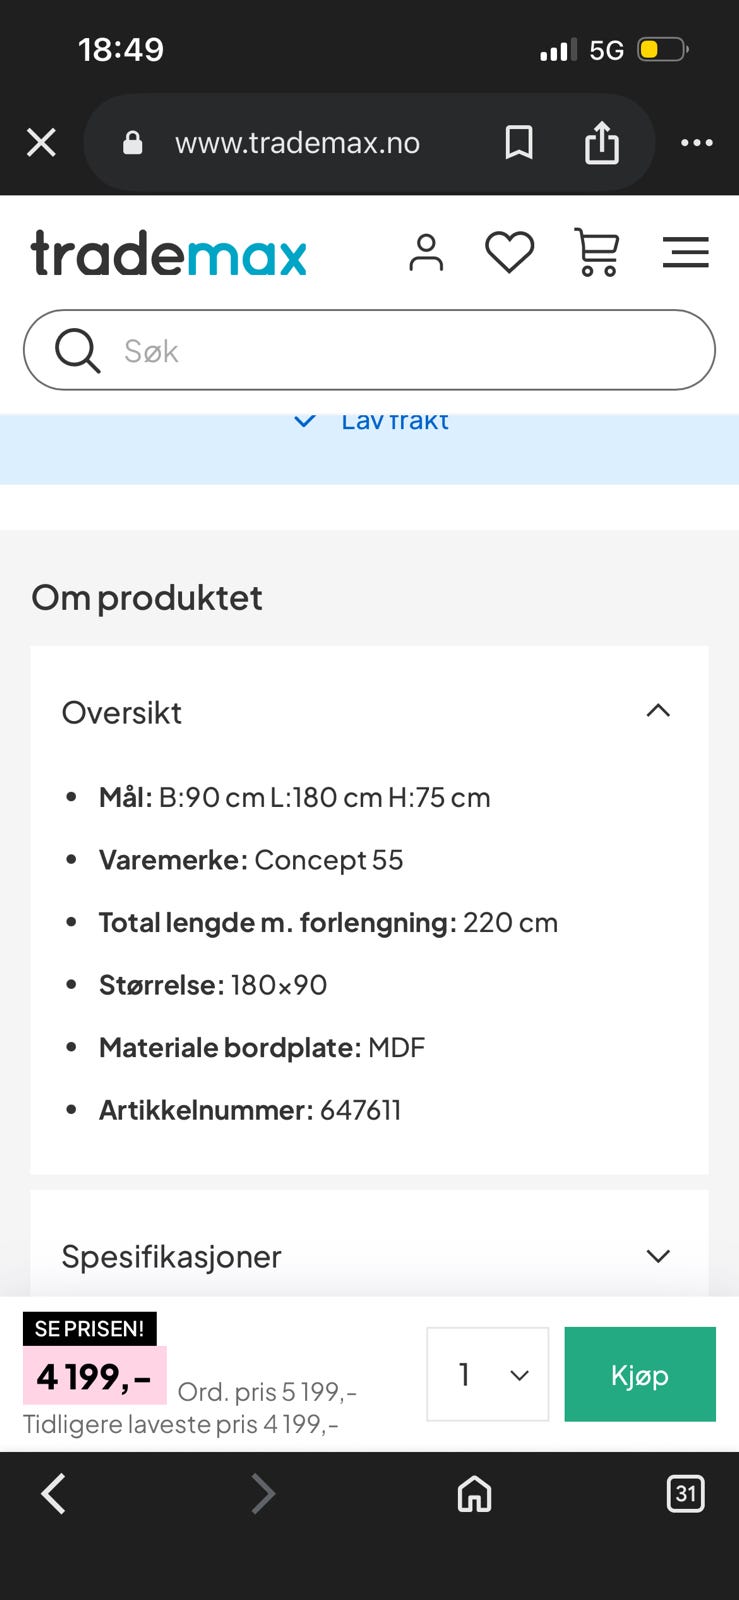Close the page with the X button
The width and height of the screenshot is (739, 1600).
pos(41,142)
